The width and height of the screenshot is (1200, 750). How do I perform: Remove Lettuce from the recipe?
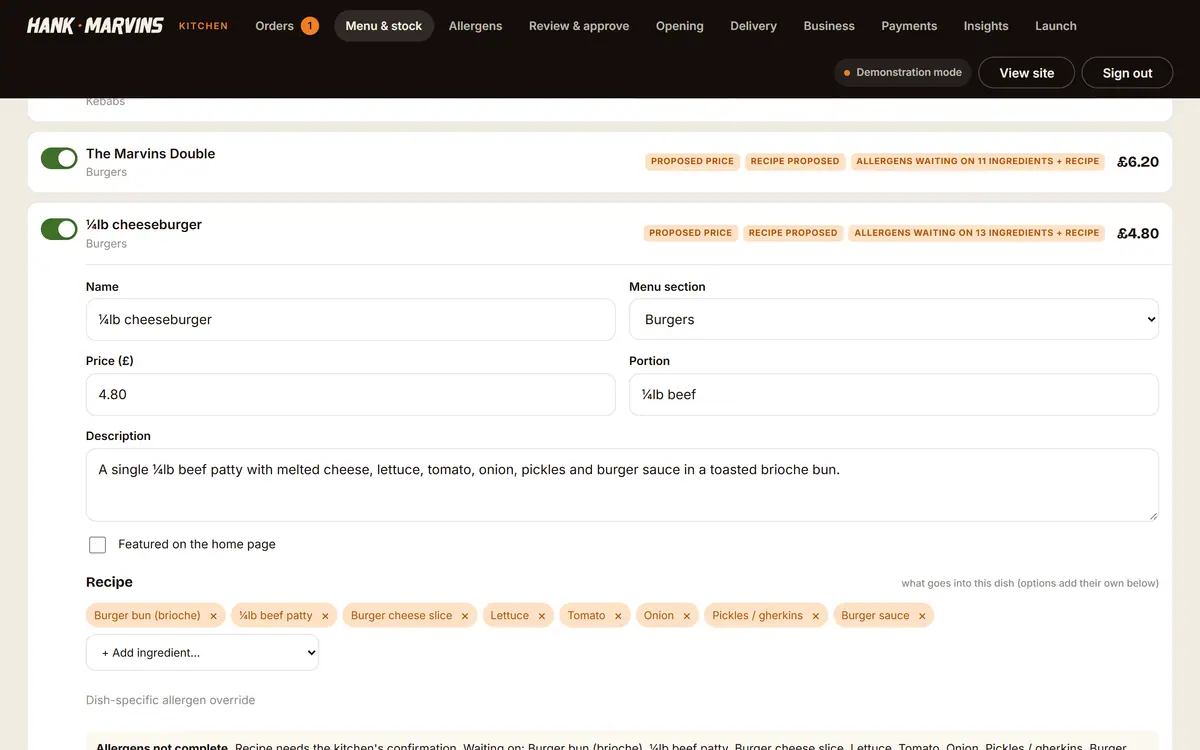(x=542, y=616)
